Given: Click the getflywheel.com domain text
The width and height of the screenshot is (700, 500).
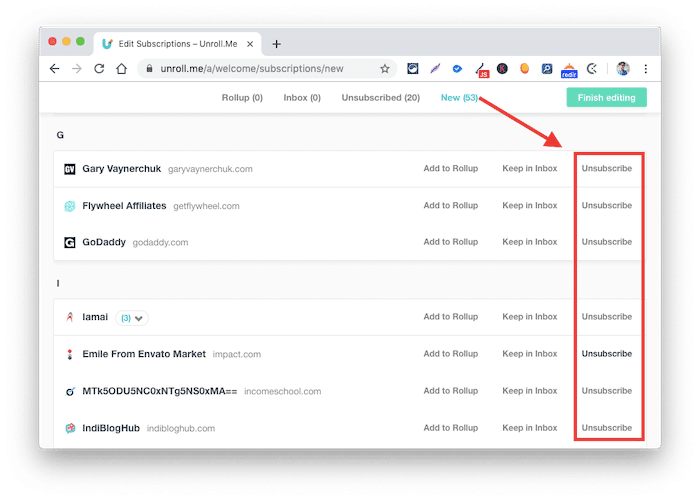Looking at the screenshot, I should [206, 206].
